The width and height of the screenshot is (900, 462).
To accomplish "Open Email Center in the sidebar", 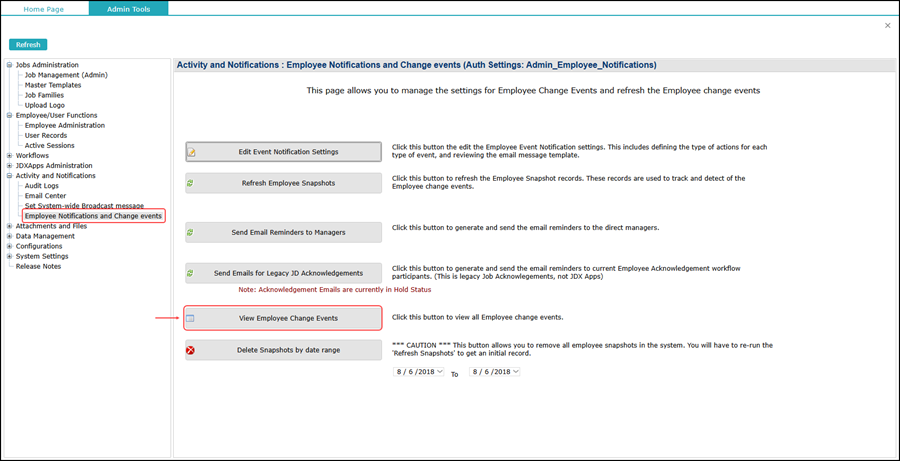I will point(45,196).
